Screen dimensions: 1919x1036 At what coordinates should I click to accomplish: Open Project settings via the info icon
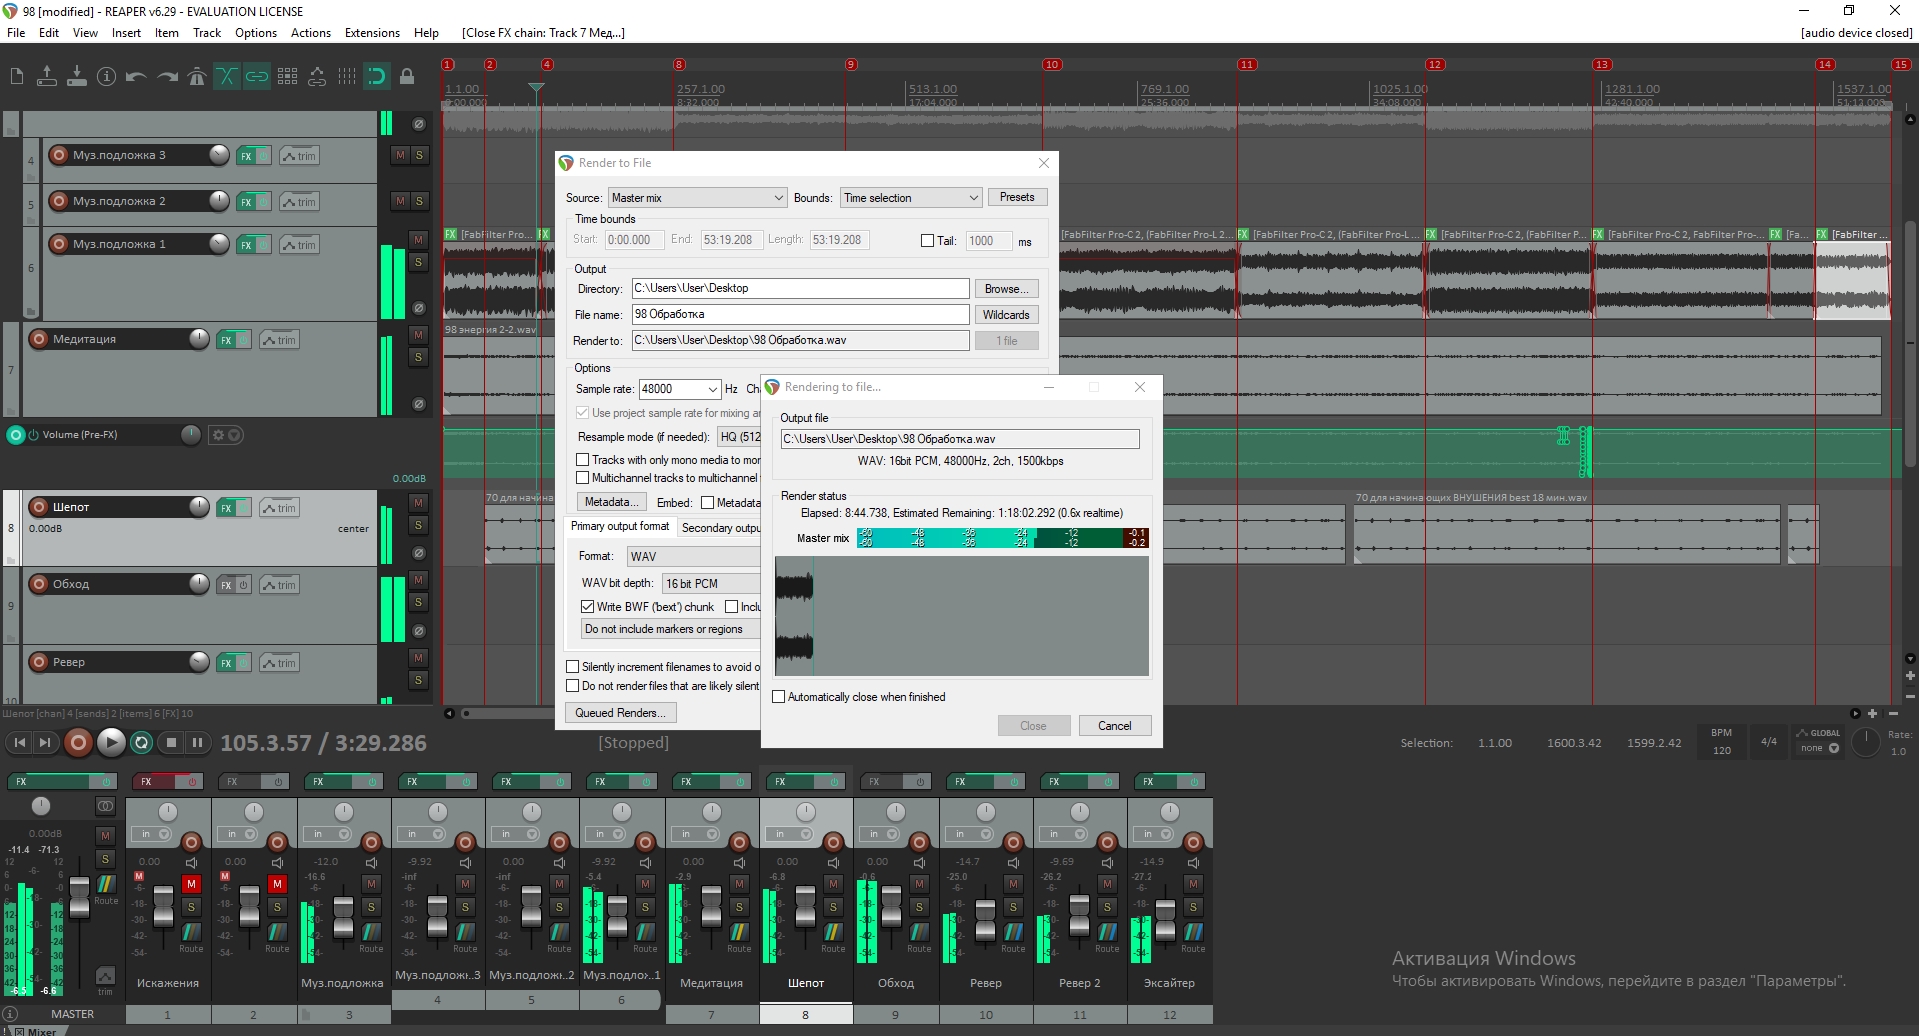[x=106, y=77]
